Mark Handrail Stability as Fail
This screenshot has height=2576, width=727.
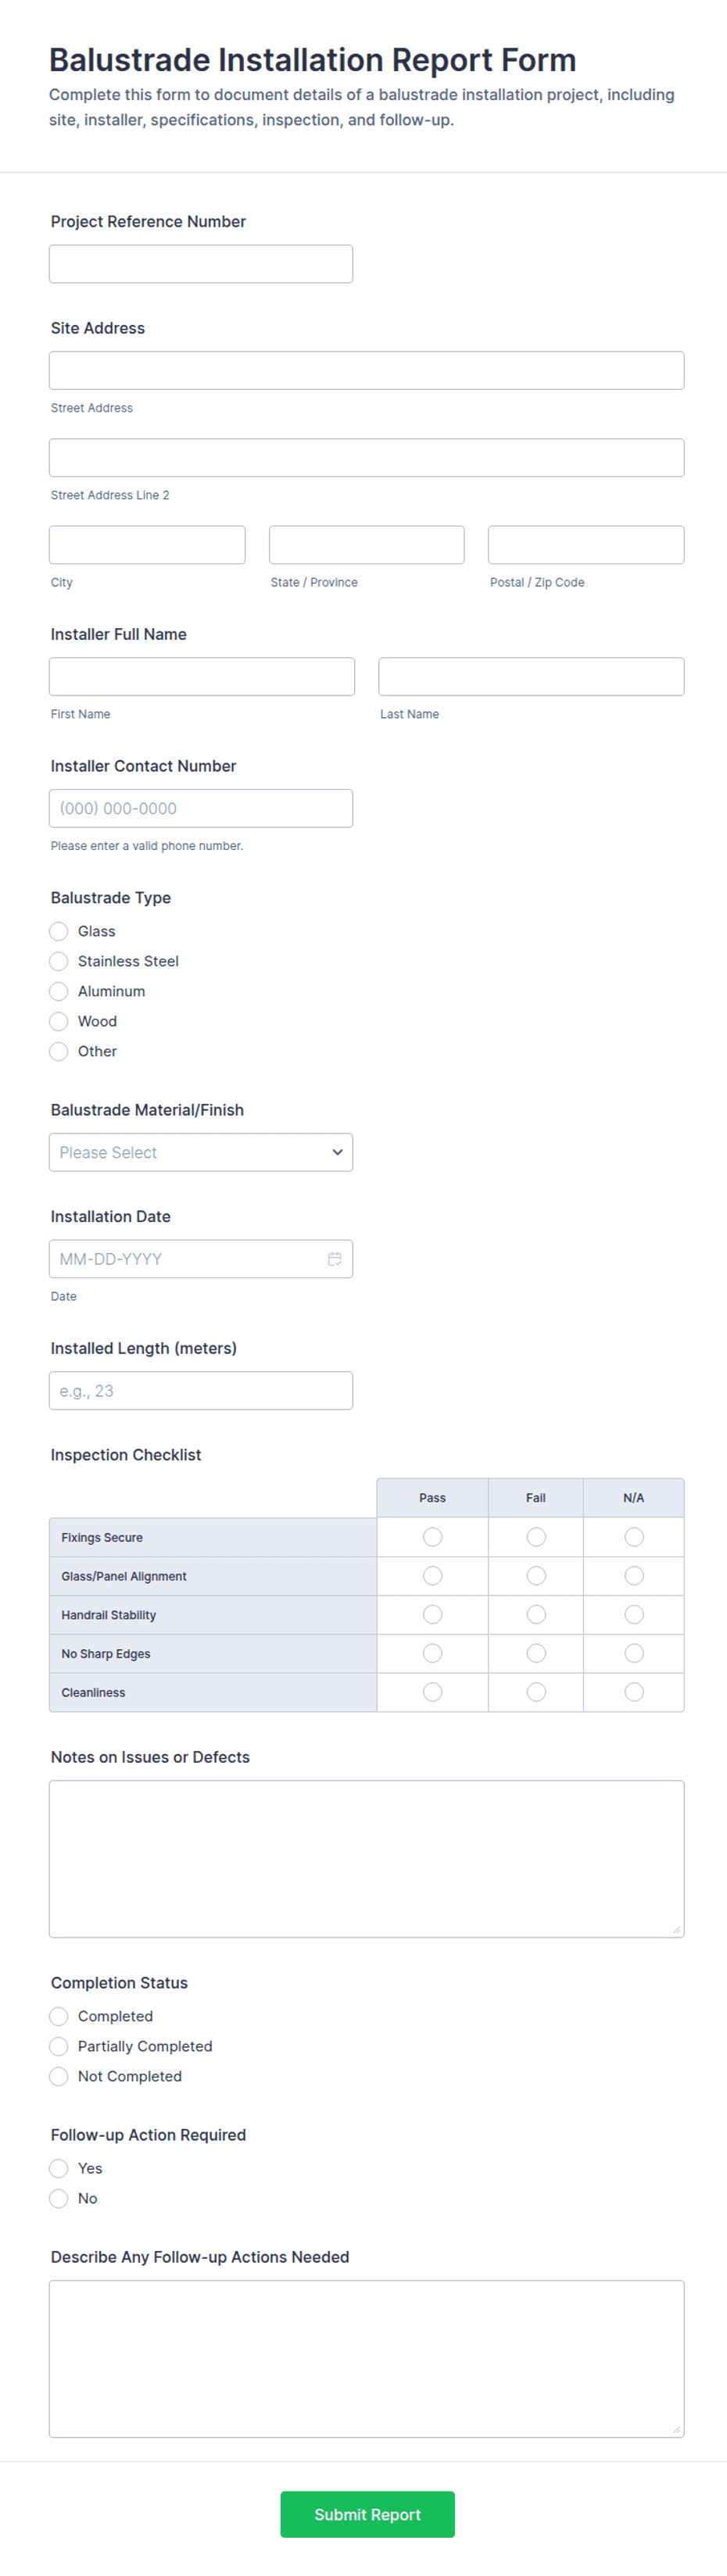tap(536, 1614)
